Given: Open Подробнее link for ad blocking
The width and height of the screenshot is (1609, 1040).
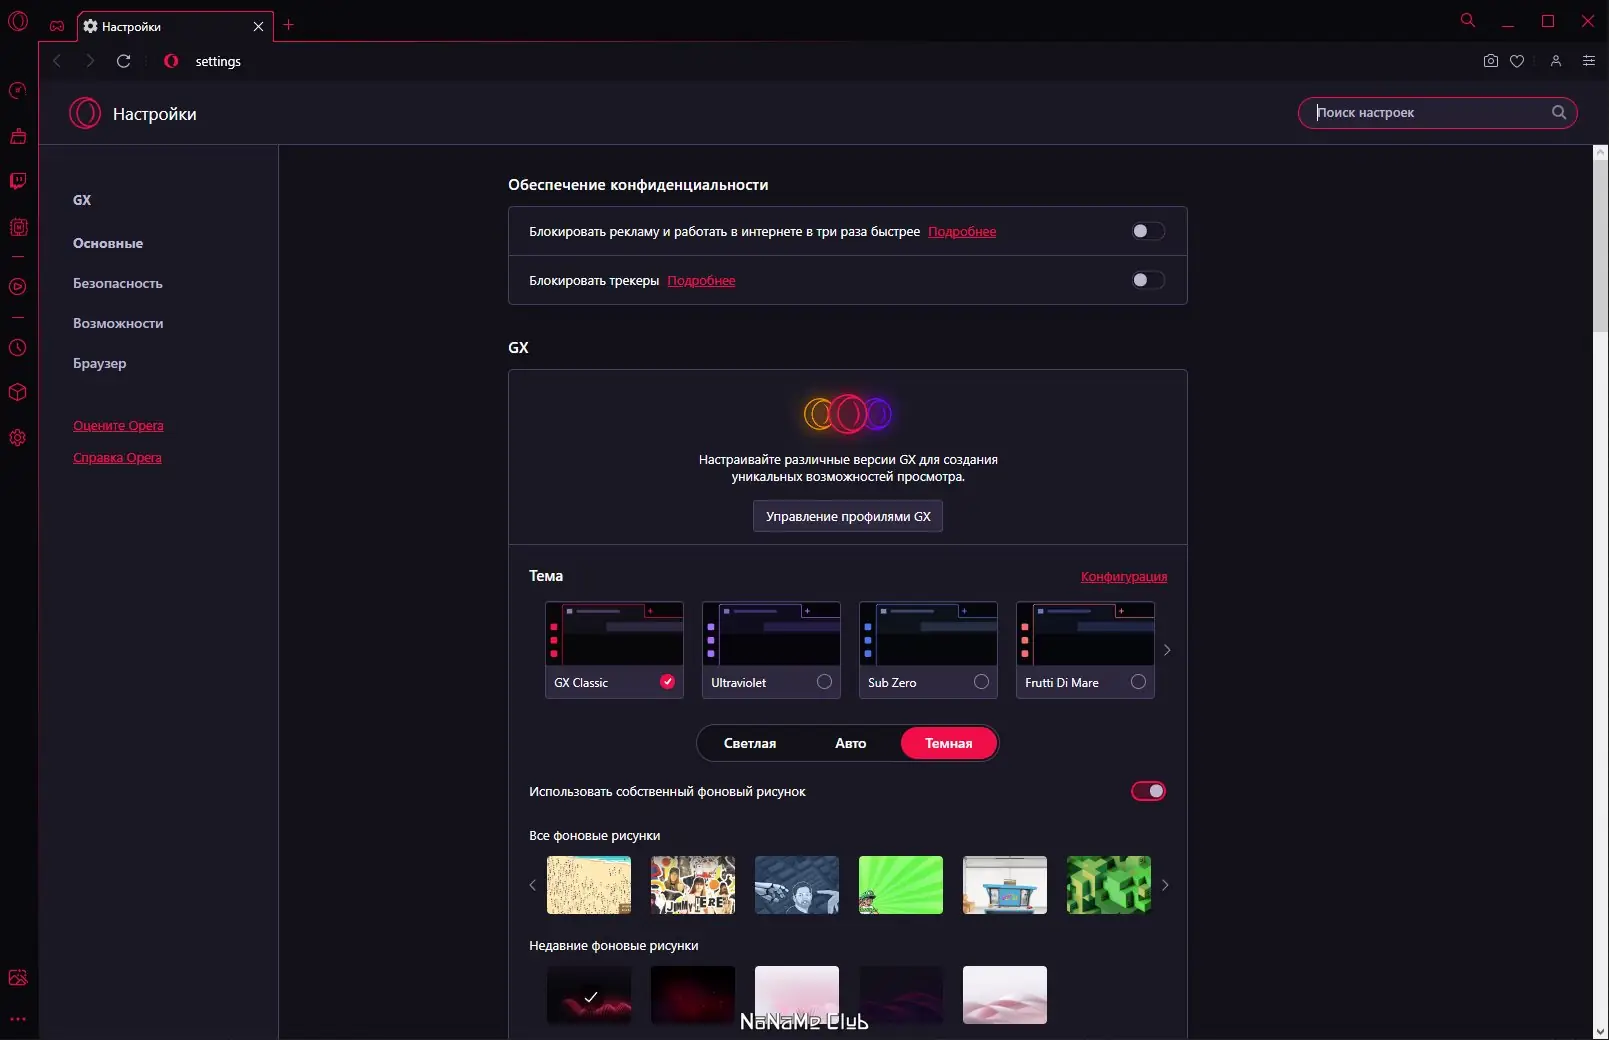Looking at the screenshot, I should 962,232.
